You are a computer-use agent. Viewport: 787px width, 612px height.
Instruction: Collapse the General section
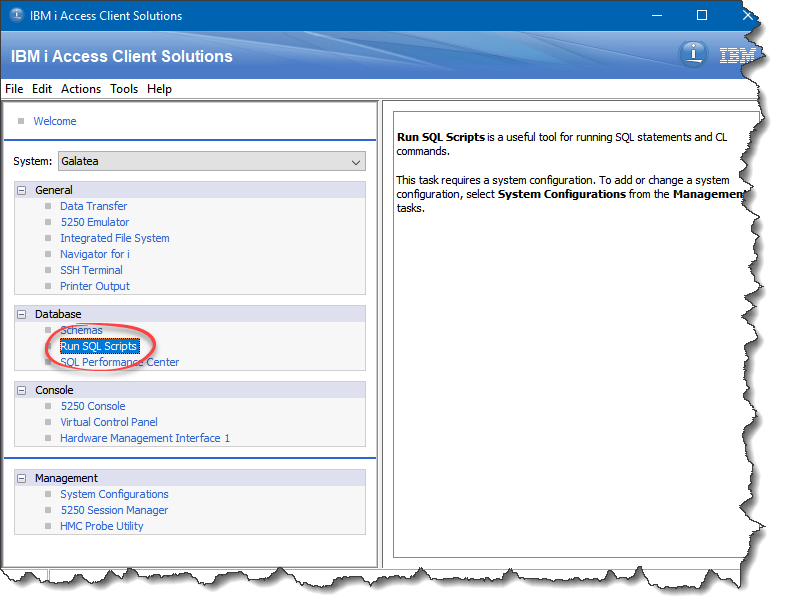[x=23, y=190]
